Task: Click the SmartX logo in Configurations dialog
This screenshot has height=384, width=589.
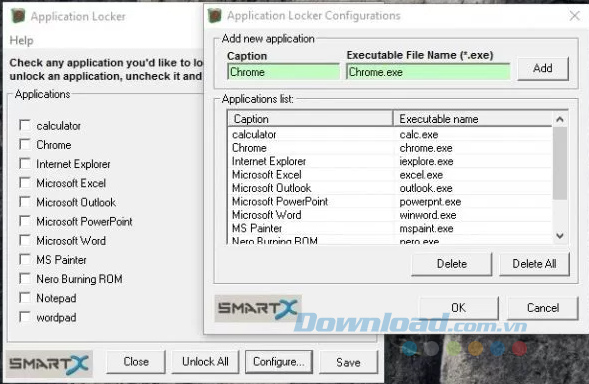Action: pos(258,308)
